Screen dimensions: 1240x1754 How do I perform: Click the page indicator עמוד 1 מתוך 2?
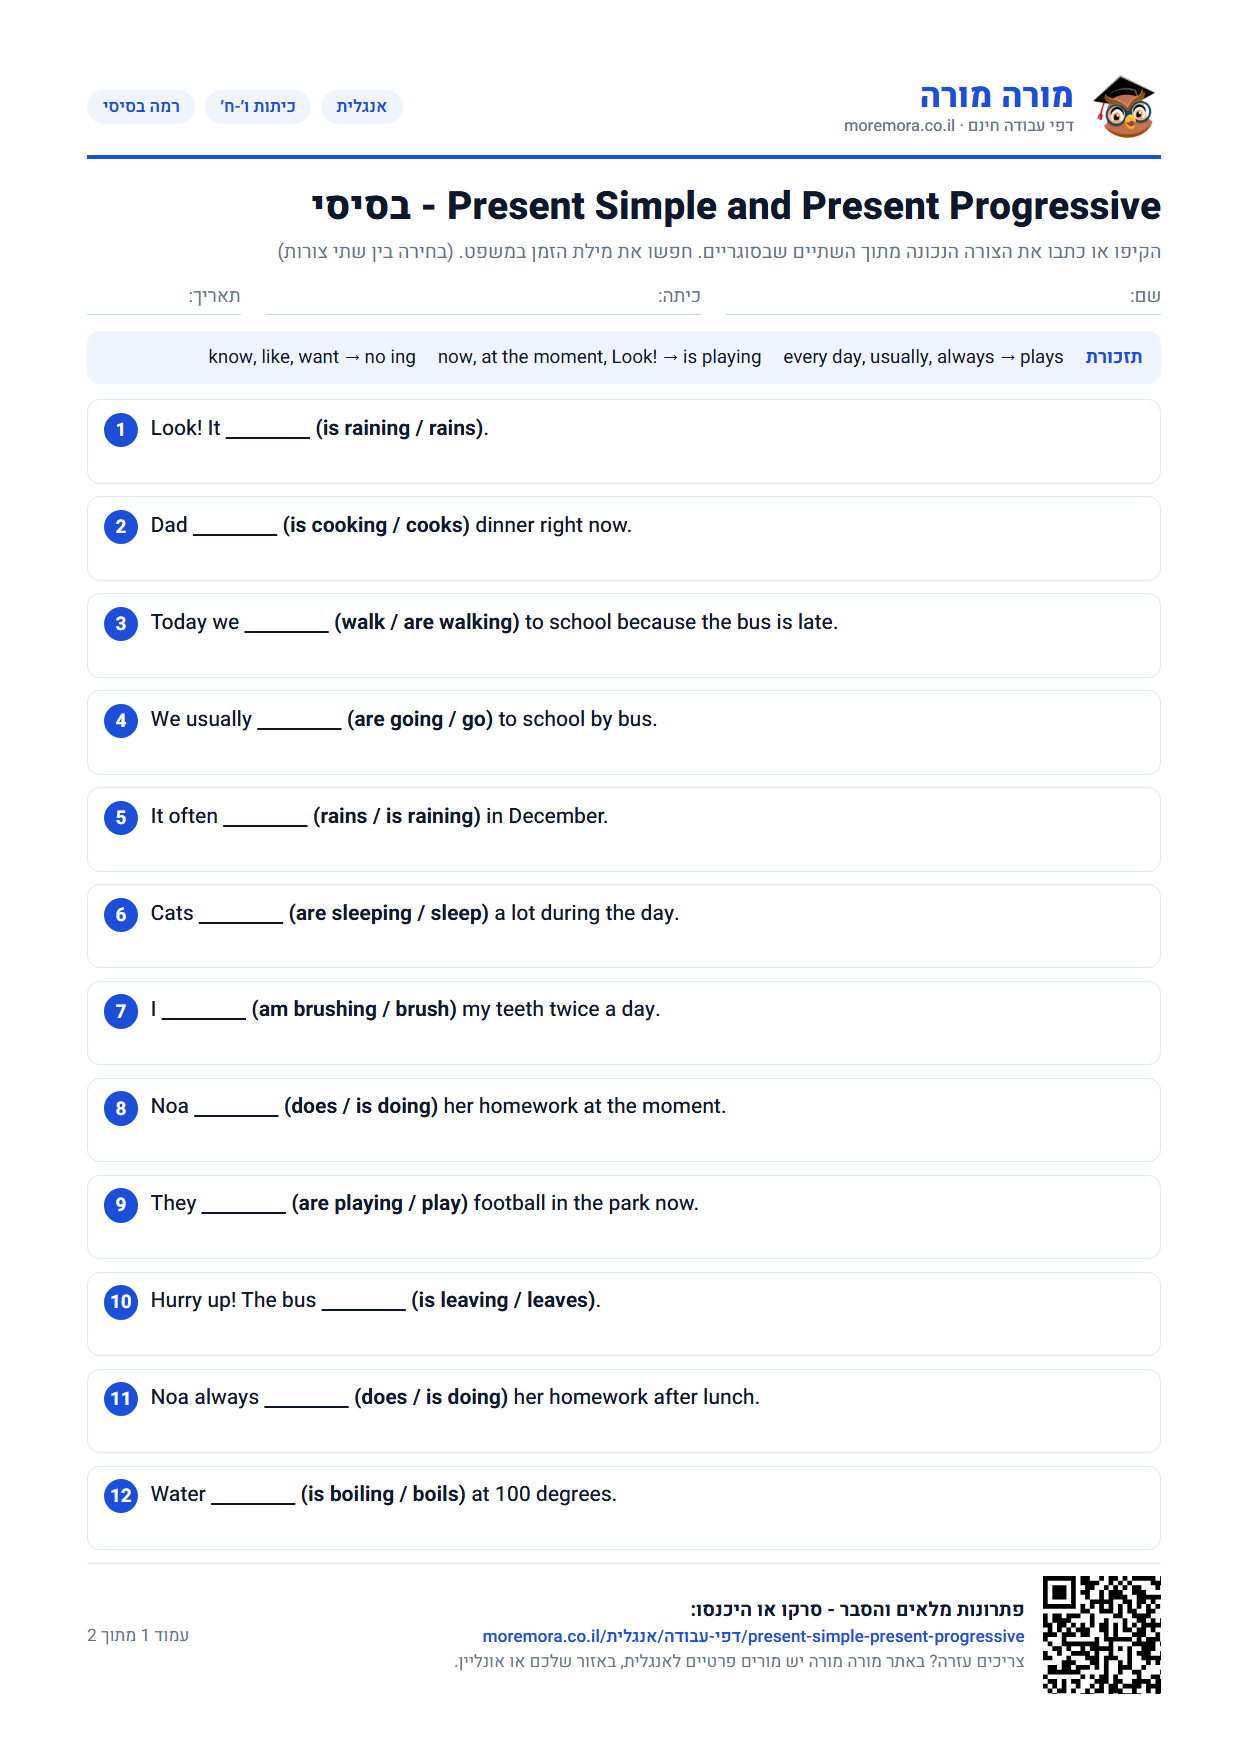click(138, 1635)
